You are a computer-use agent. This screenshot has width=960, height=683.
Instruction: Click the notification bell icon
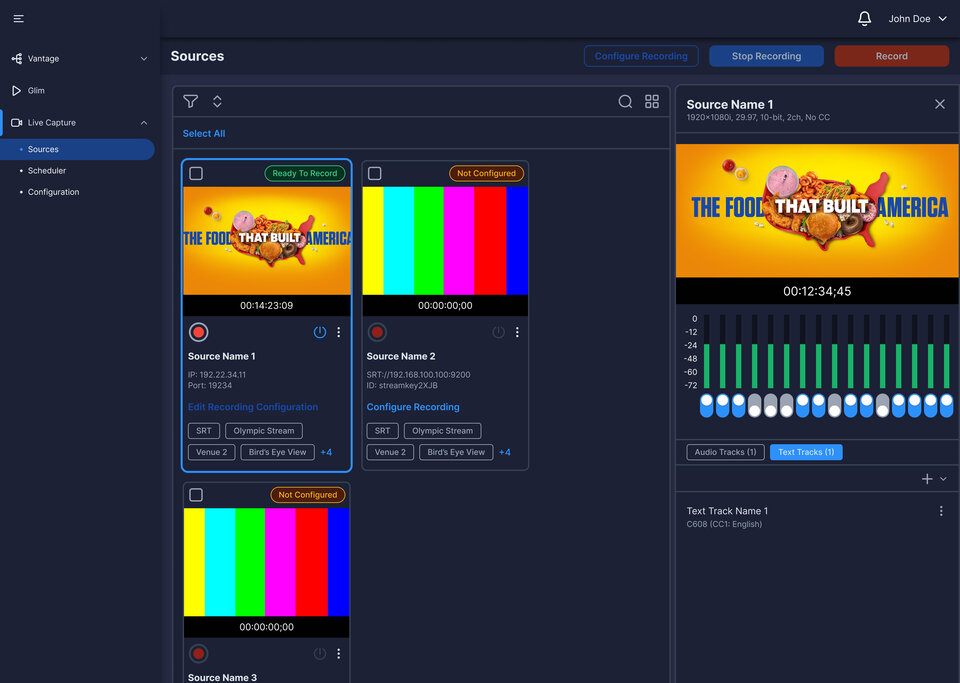click(864, 19)
